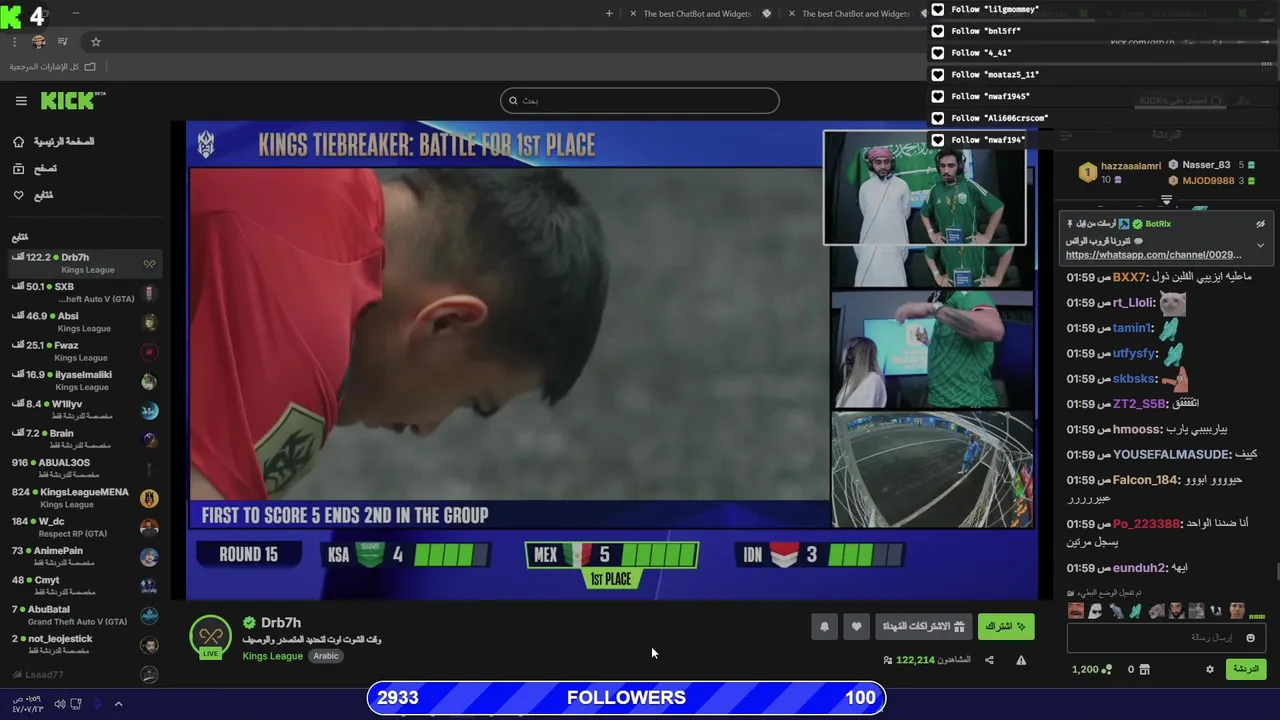Expand the pinned message chevron
The height and width of the screenshot is (720, 1280).
point(1260,245)
